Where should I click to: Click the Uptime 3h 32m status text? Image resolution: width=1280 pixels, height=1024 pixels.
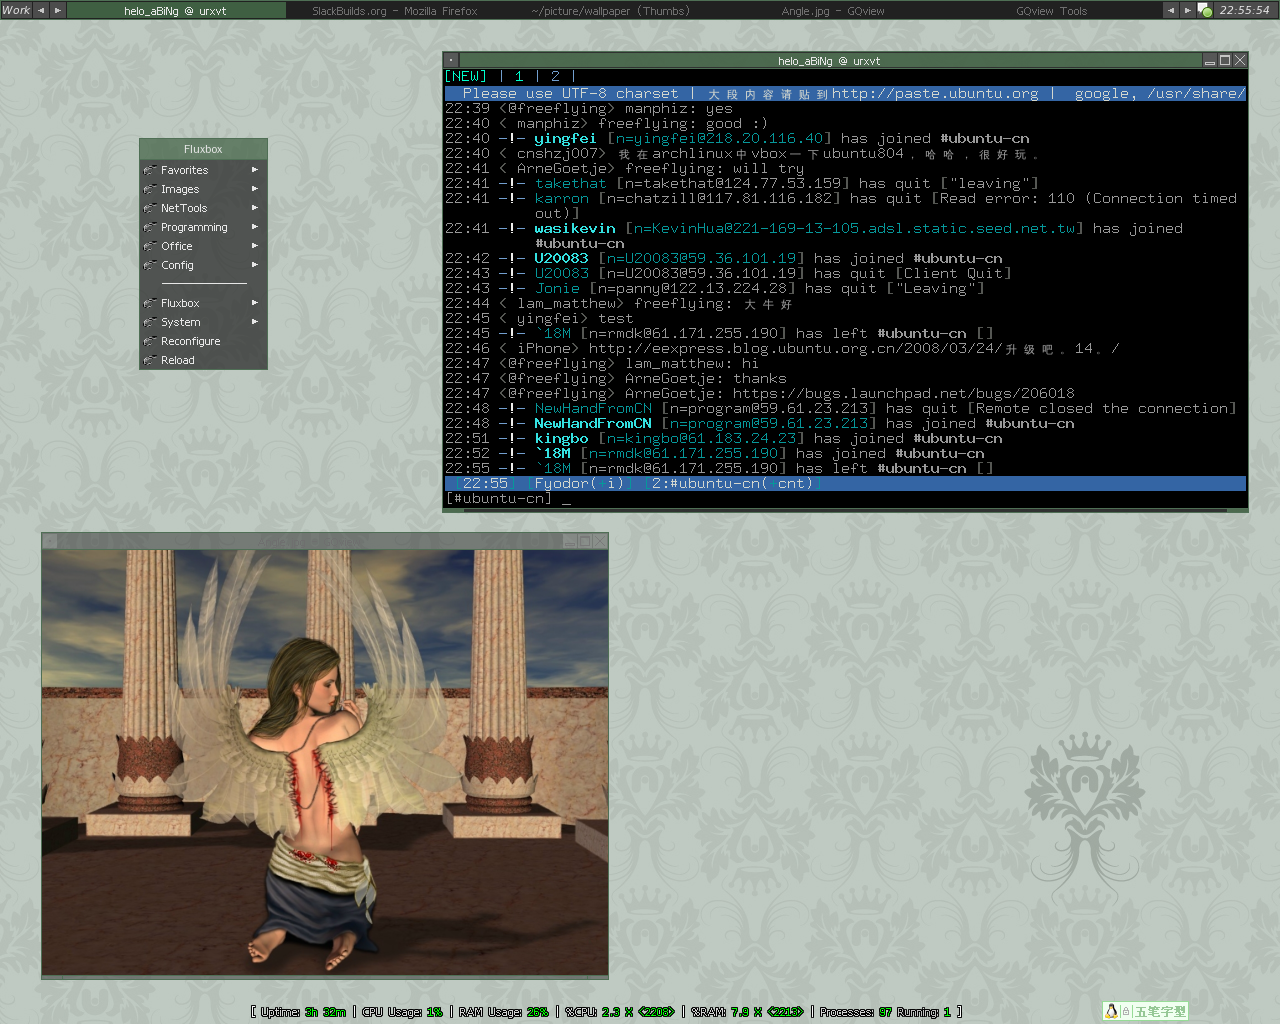pyautogui.click(x=303, y=1012)
